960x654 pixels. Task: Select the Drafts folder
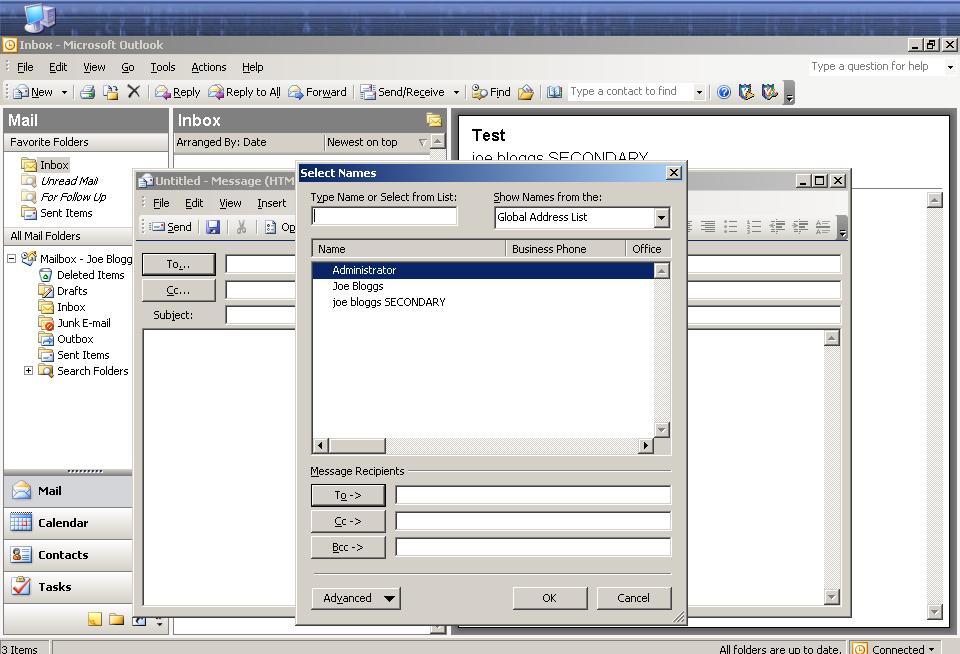tap(72, 291)
